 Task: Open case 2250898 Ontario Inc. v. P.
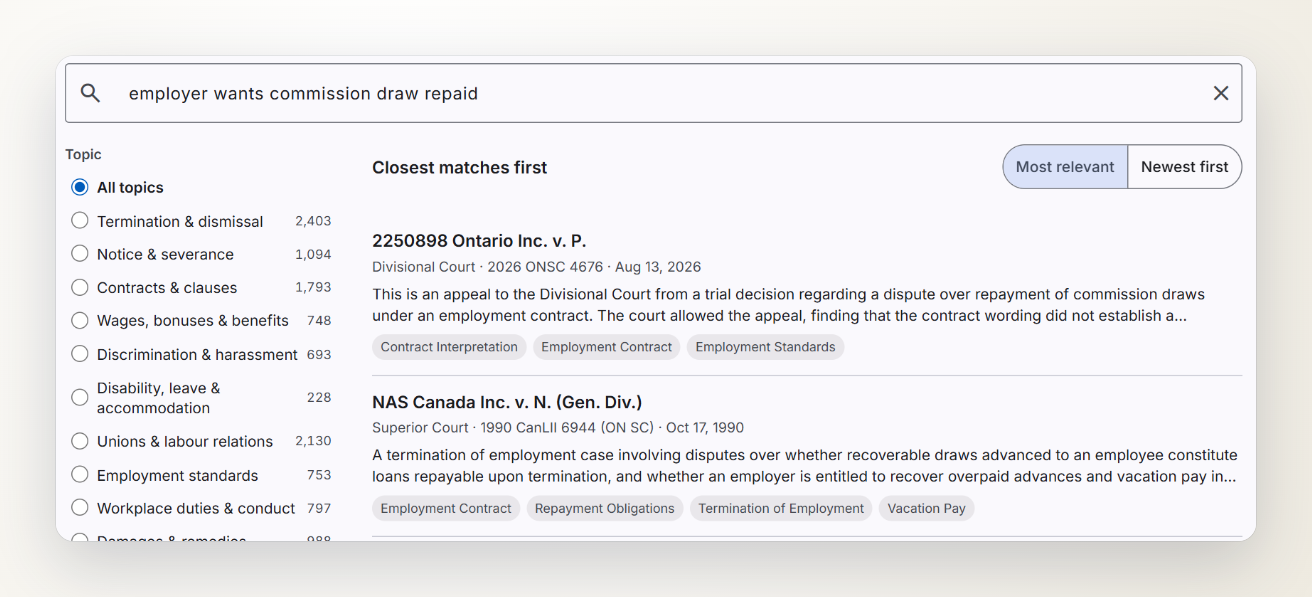tap(479, 241)
